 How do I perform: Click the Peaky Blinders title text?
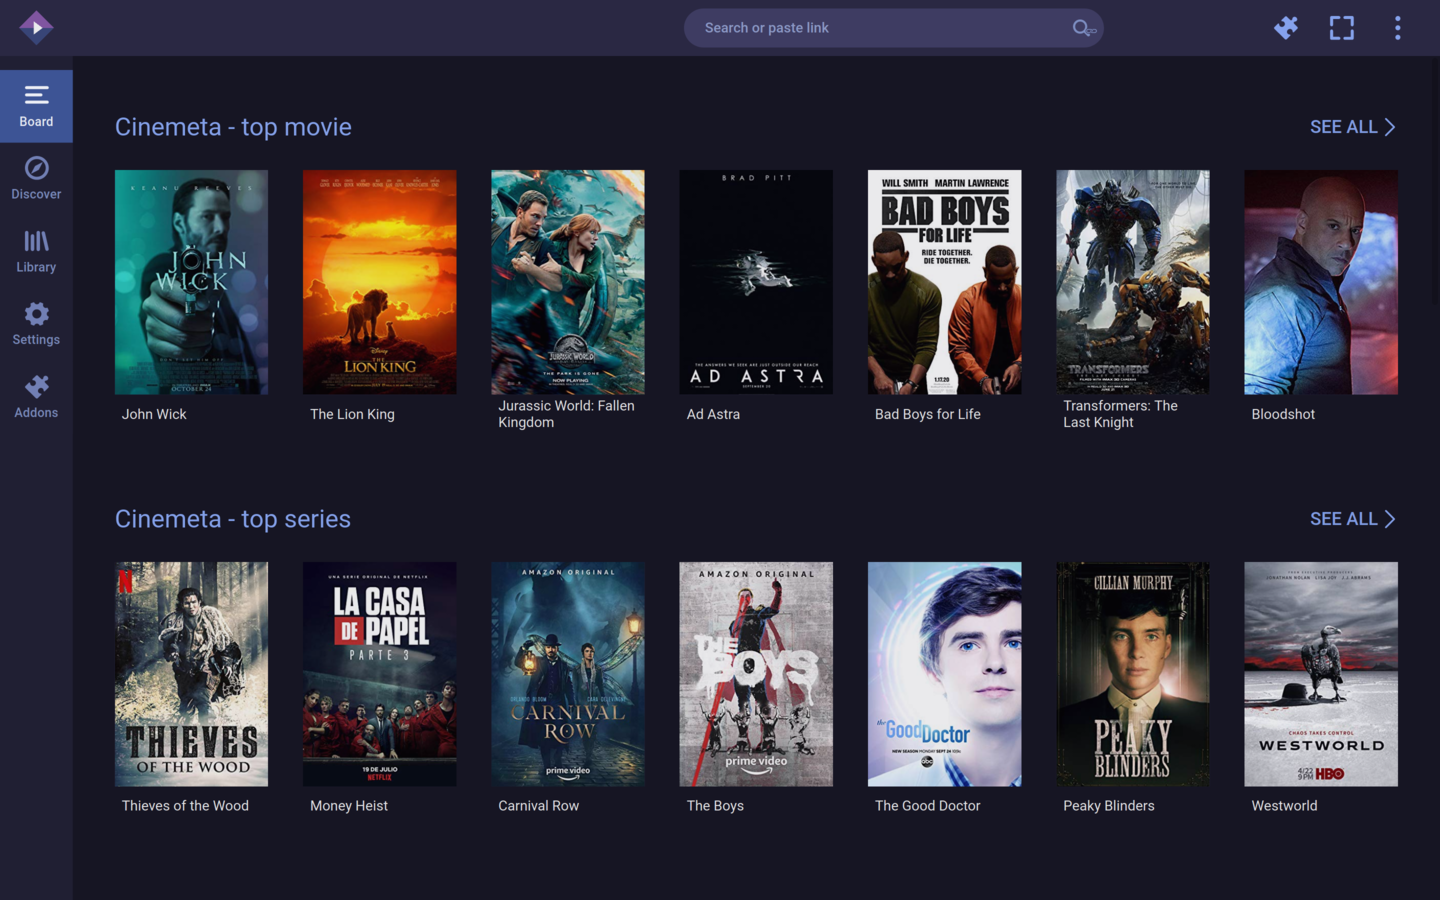point(1108,806)
